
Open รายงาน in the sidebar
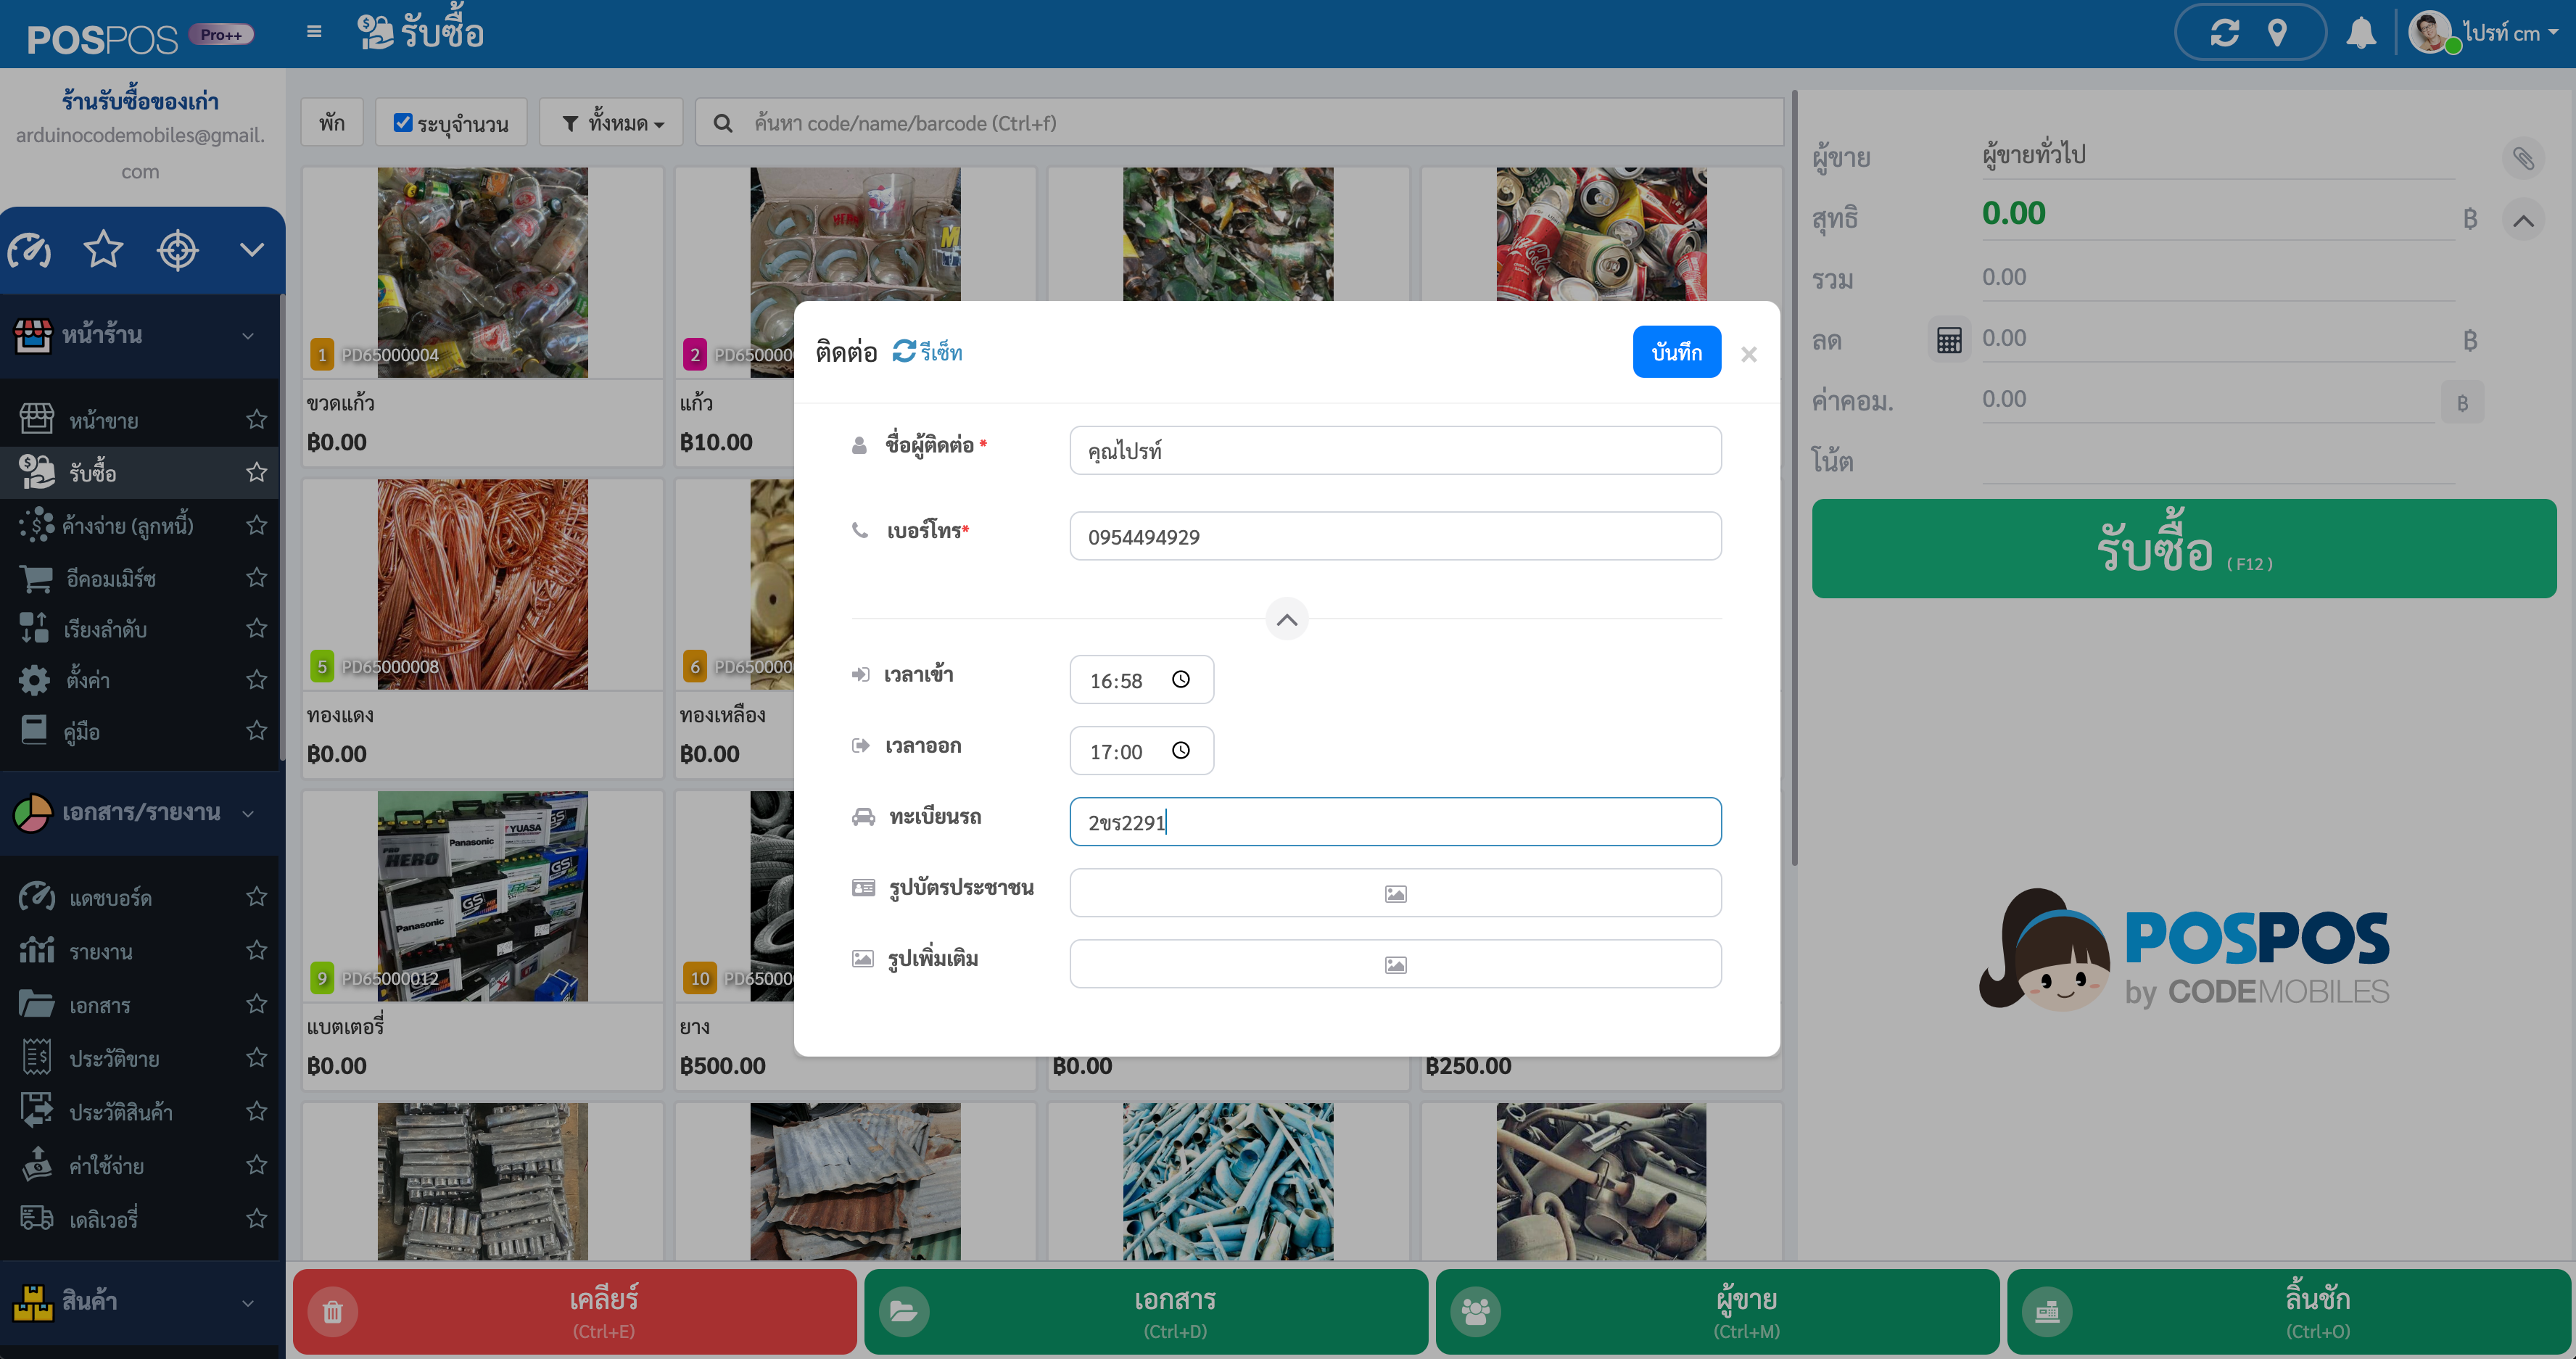[x=100, y=951]
